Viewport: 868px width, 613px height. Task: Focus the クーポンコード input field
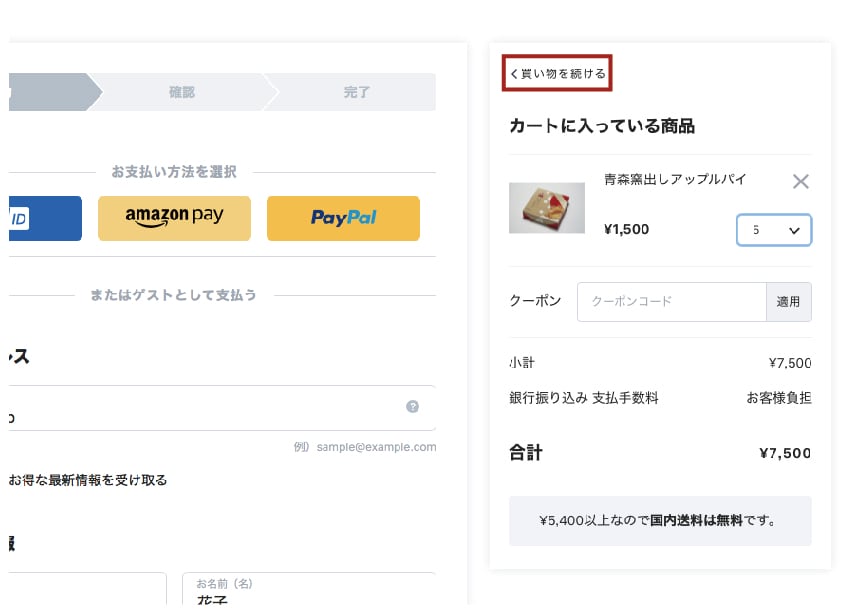(671, 302)
